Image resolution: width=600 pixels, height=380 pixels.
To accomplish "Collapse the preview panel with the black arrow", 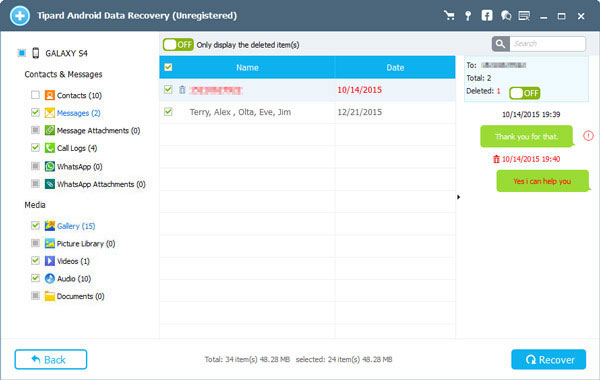I will pos(458,197).
